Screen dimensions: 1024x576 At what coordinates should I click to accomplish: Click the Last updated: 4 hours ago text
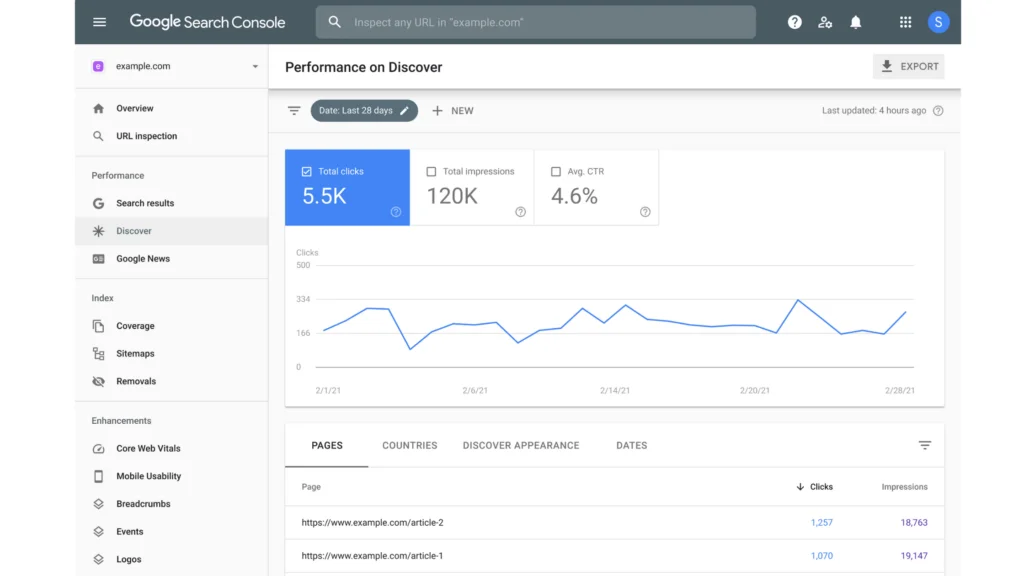[874, 110]
